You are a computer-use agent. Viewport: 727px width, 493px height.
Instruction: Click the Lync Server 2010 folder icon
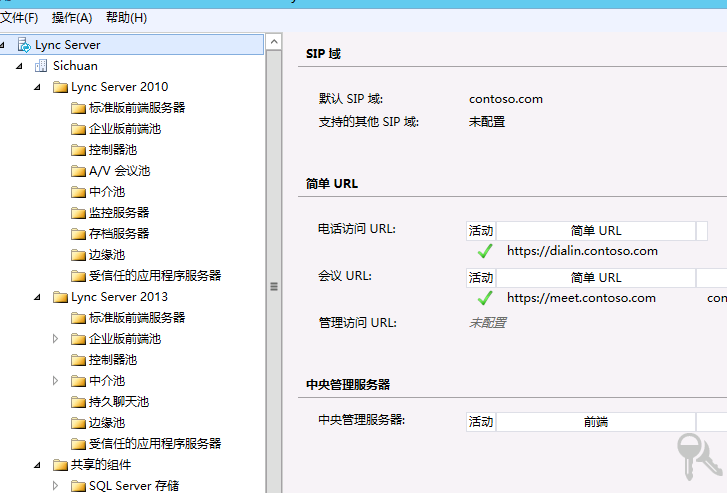[60, 87]
